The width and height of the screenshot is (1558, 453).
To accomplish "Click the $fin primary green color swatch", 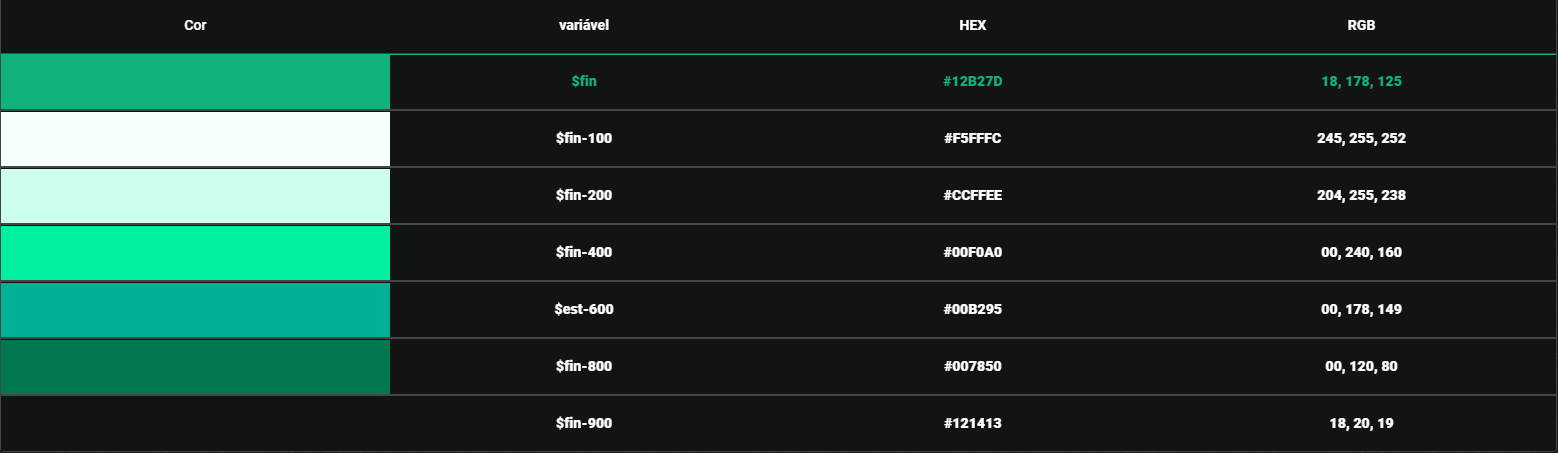I will tap(195, 82).
